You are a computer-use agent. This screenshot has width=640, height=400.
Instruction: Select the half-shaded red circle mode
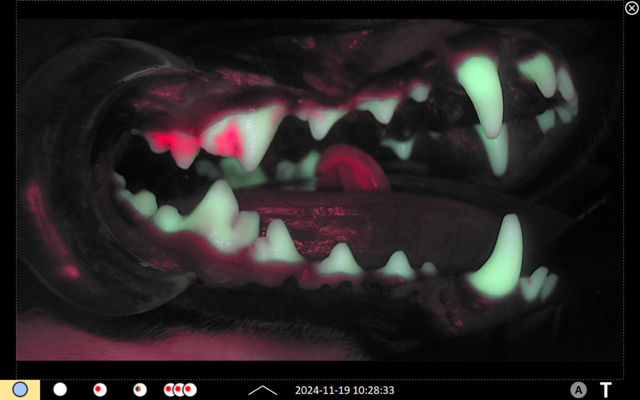(140, 389)
